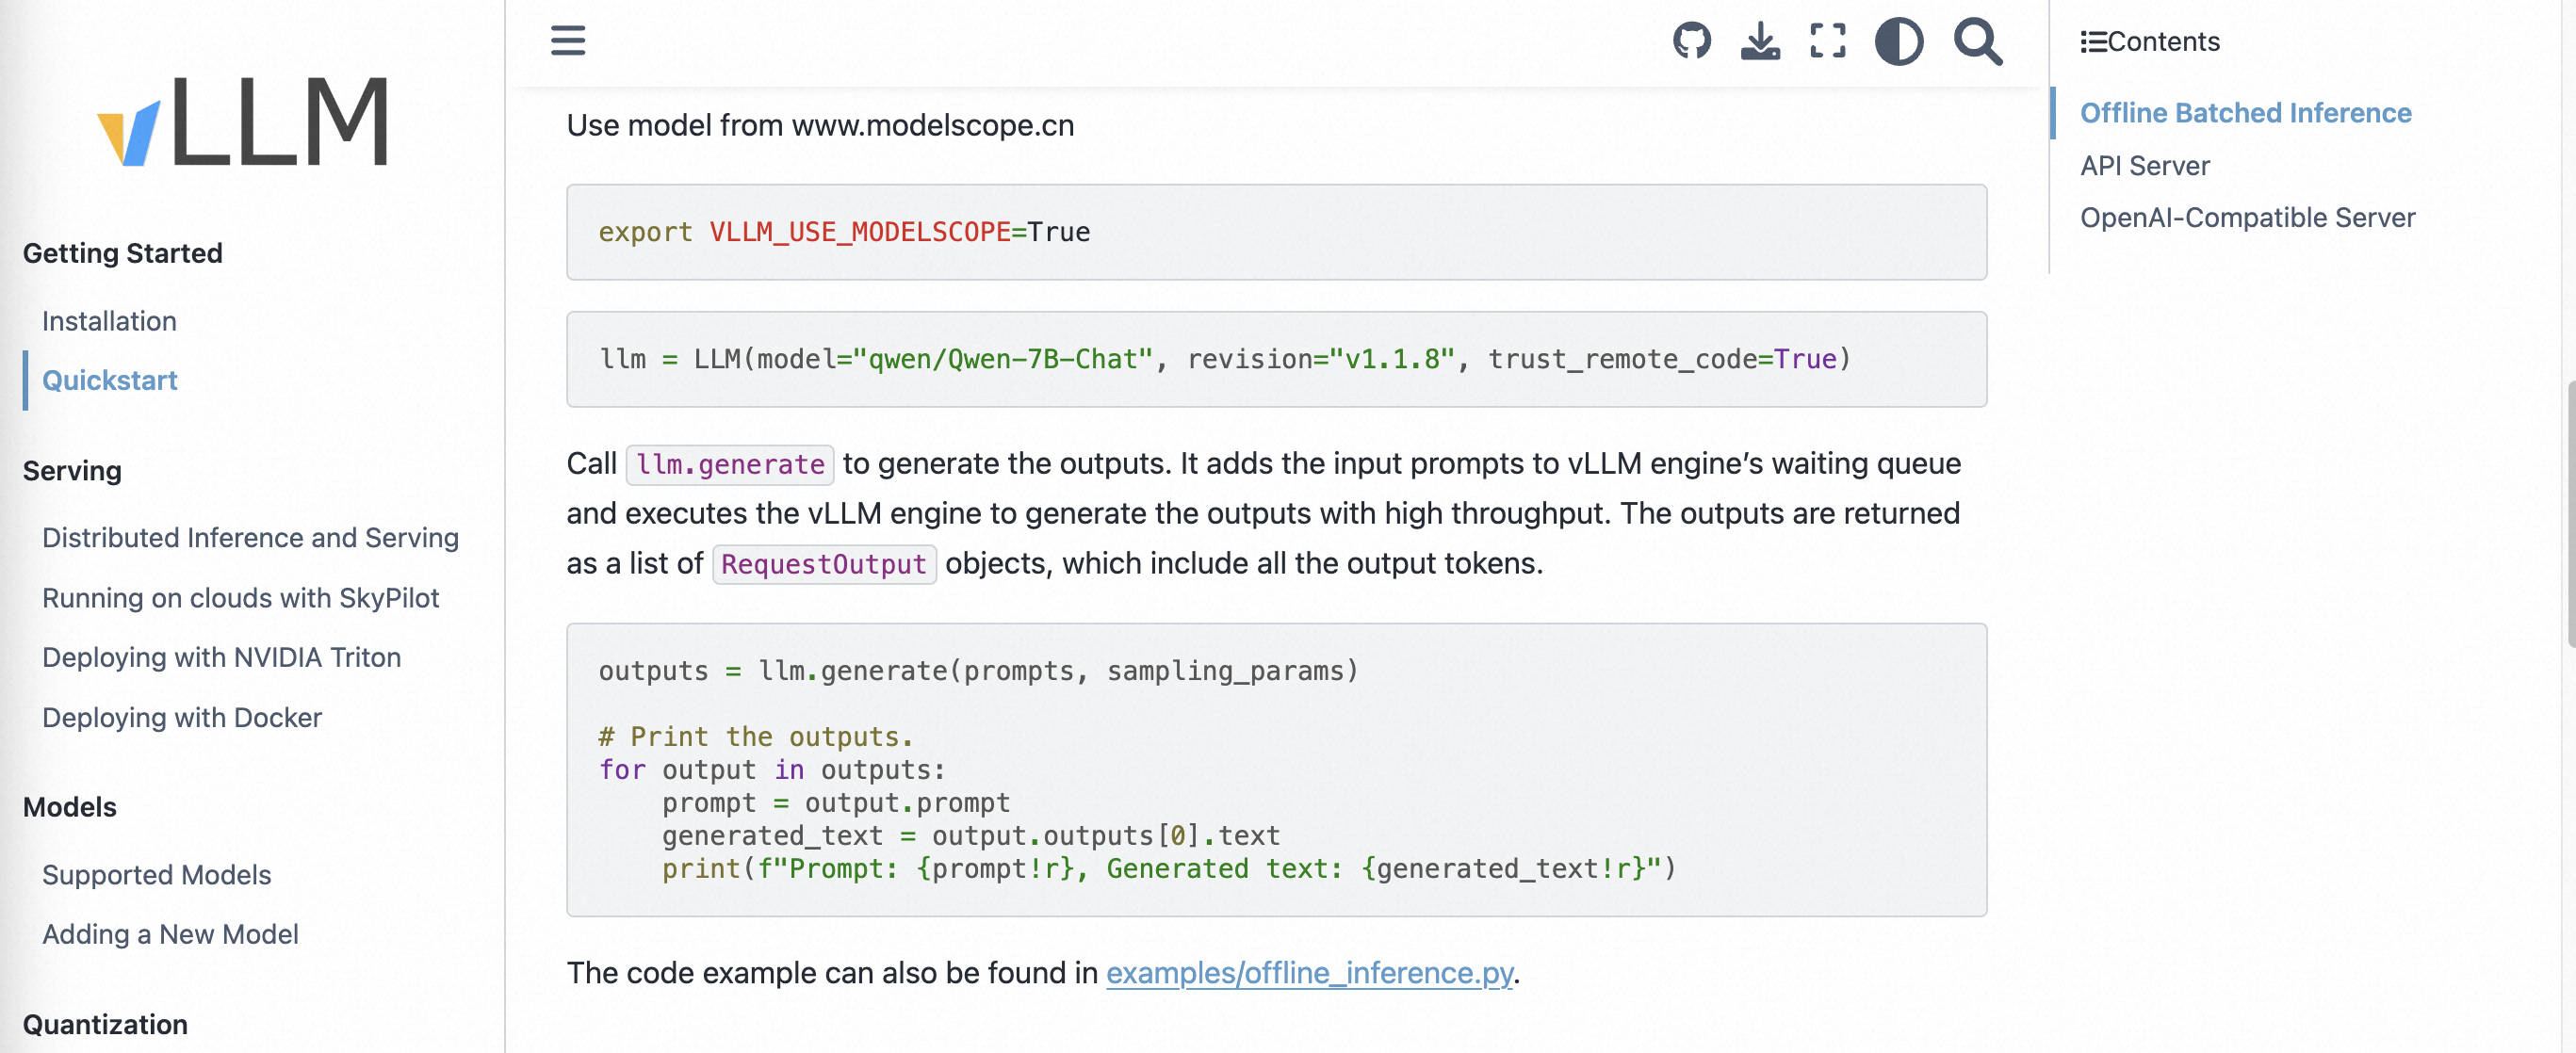This screenshot has width=2576, height=1053.
Task: Jump to OpenAI-Compatible Server section
Action: [2247, 218]
